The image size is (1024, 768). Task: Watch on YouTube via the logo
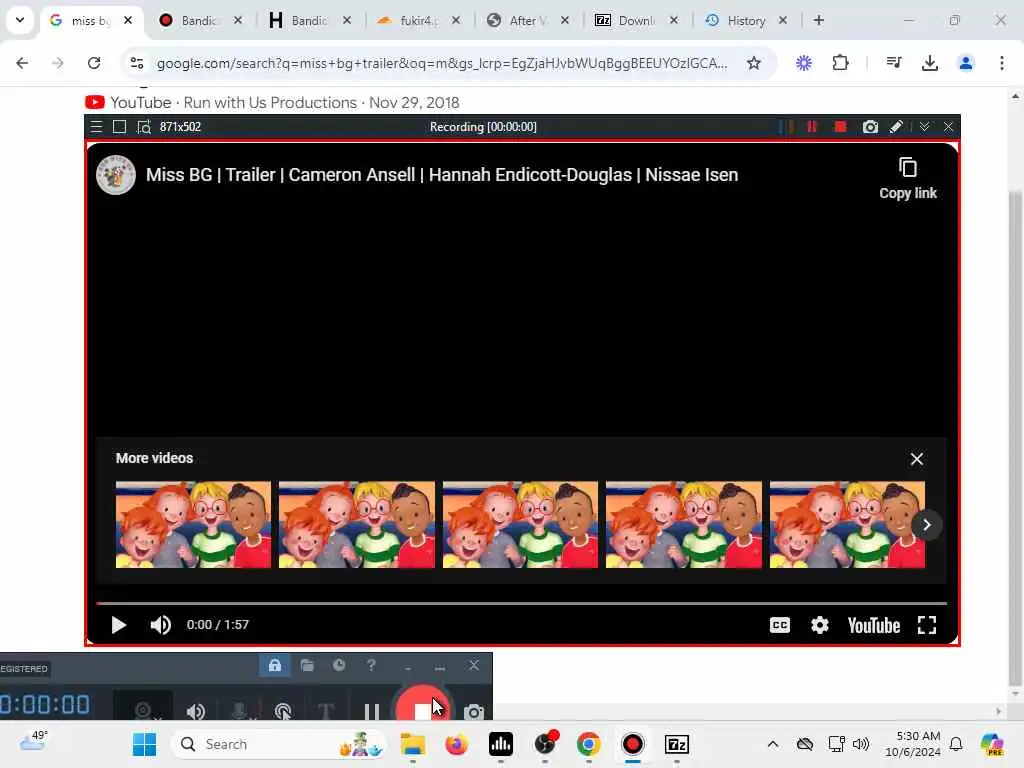(874, 626)
